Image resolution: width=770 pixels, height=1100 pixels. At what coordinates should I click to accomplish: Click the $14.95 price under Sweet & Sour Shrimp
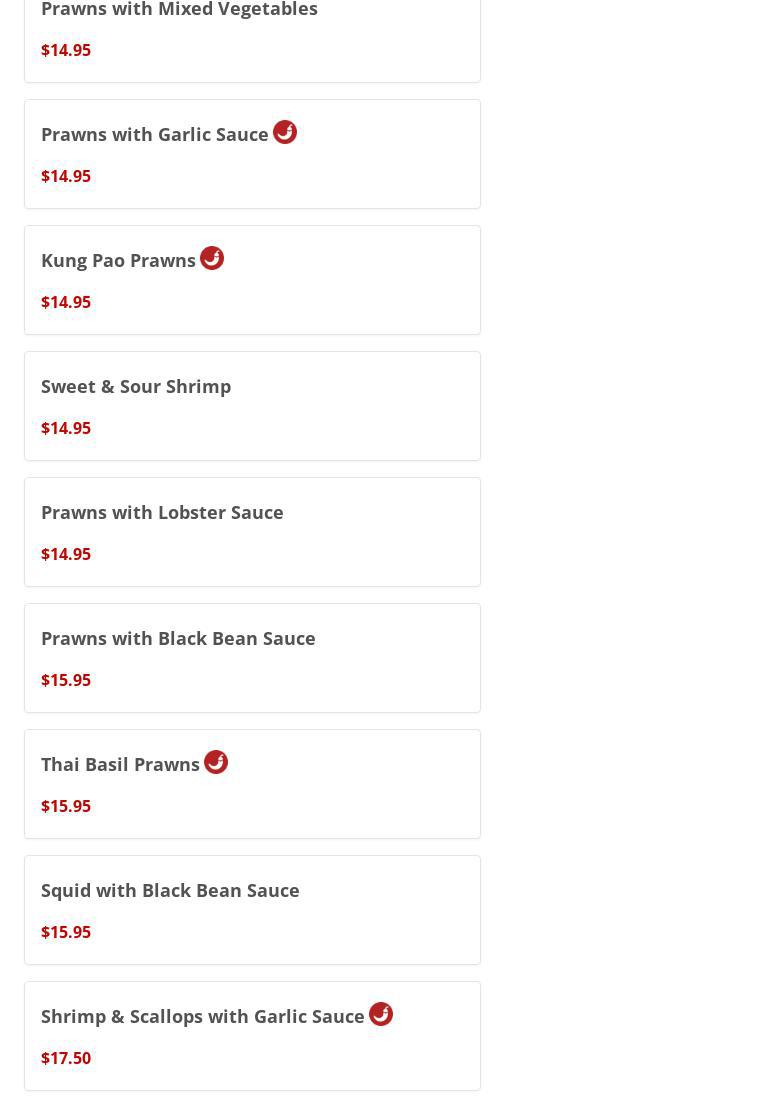pyautogui.click(x=66, y=428)
